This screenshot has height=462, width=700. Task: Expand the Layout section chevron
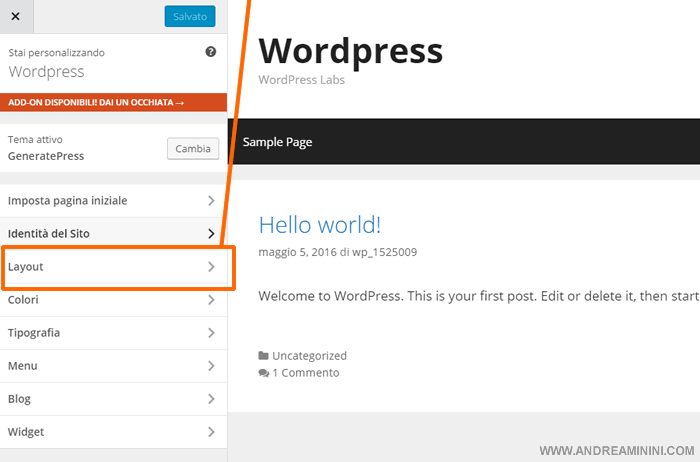click(211, 267)
